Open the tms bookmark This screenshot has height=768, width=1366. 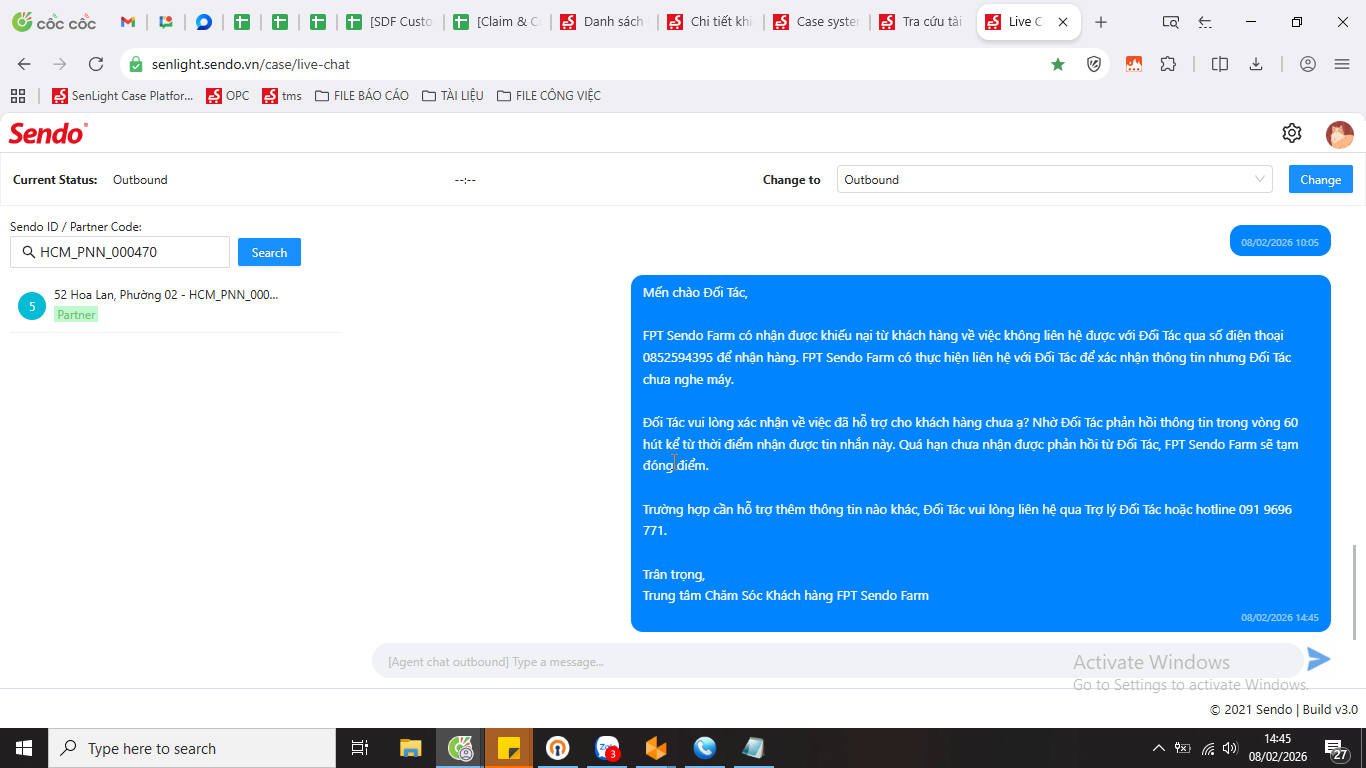pyautogui.click(x=282, y=96)
